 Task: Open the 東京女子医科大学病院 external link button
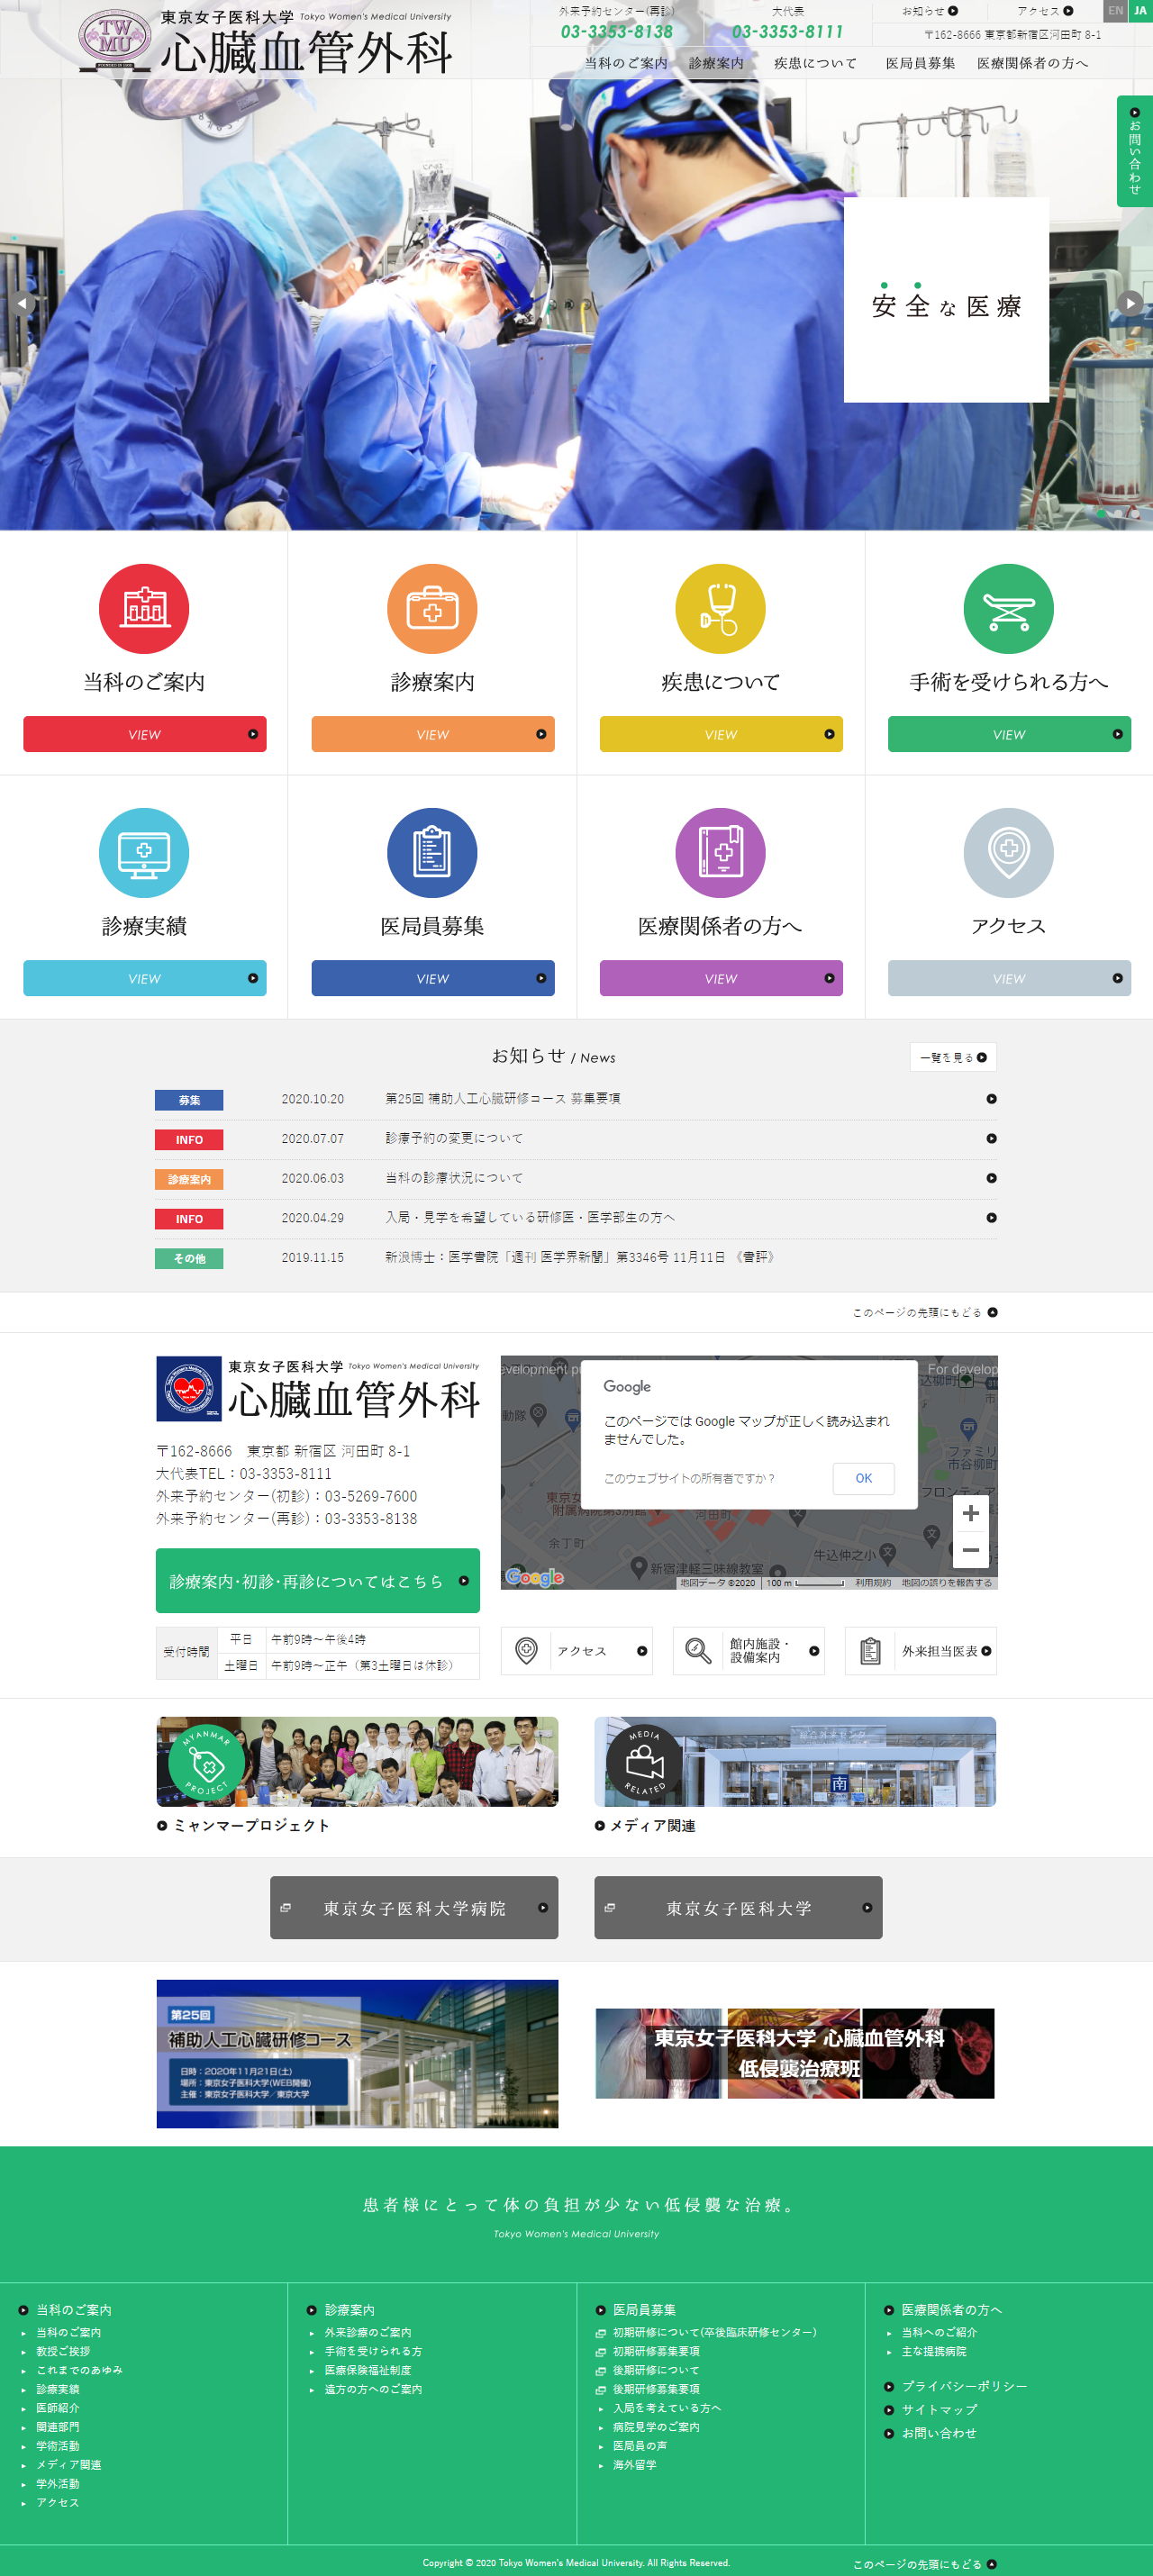pyautogui.click(x=414, y=1907)
